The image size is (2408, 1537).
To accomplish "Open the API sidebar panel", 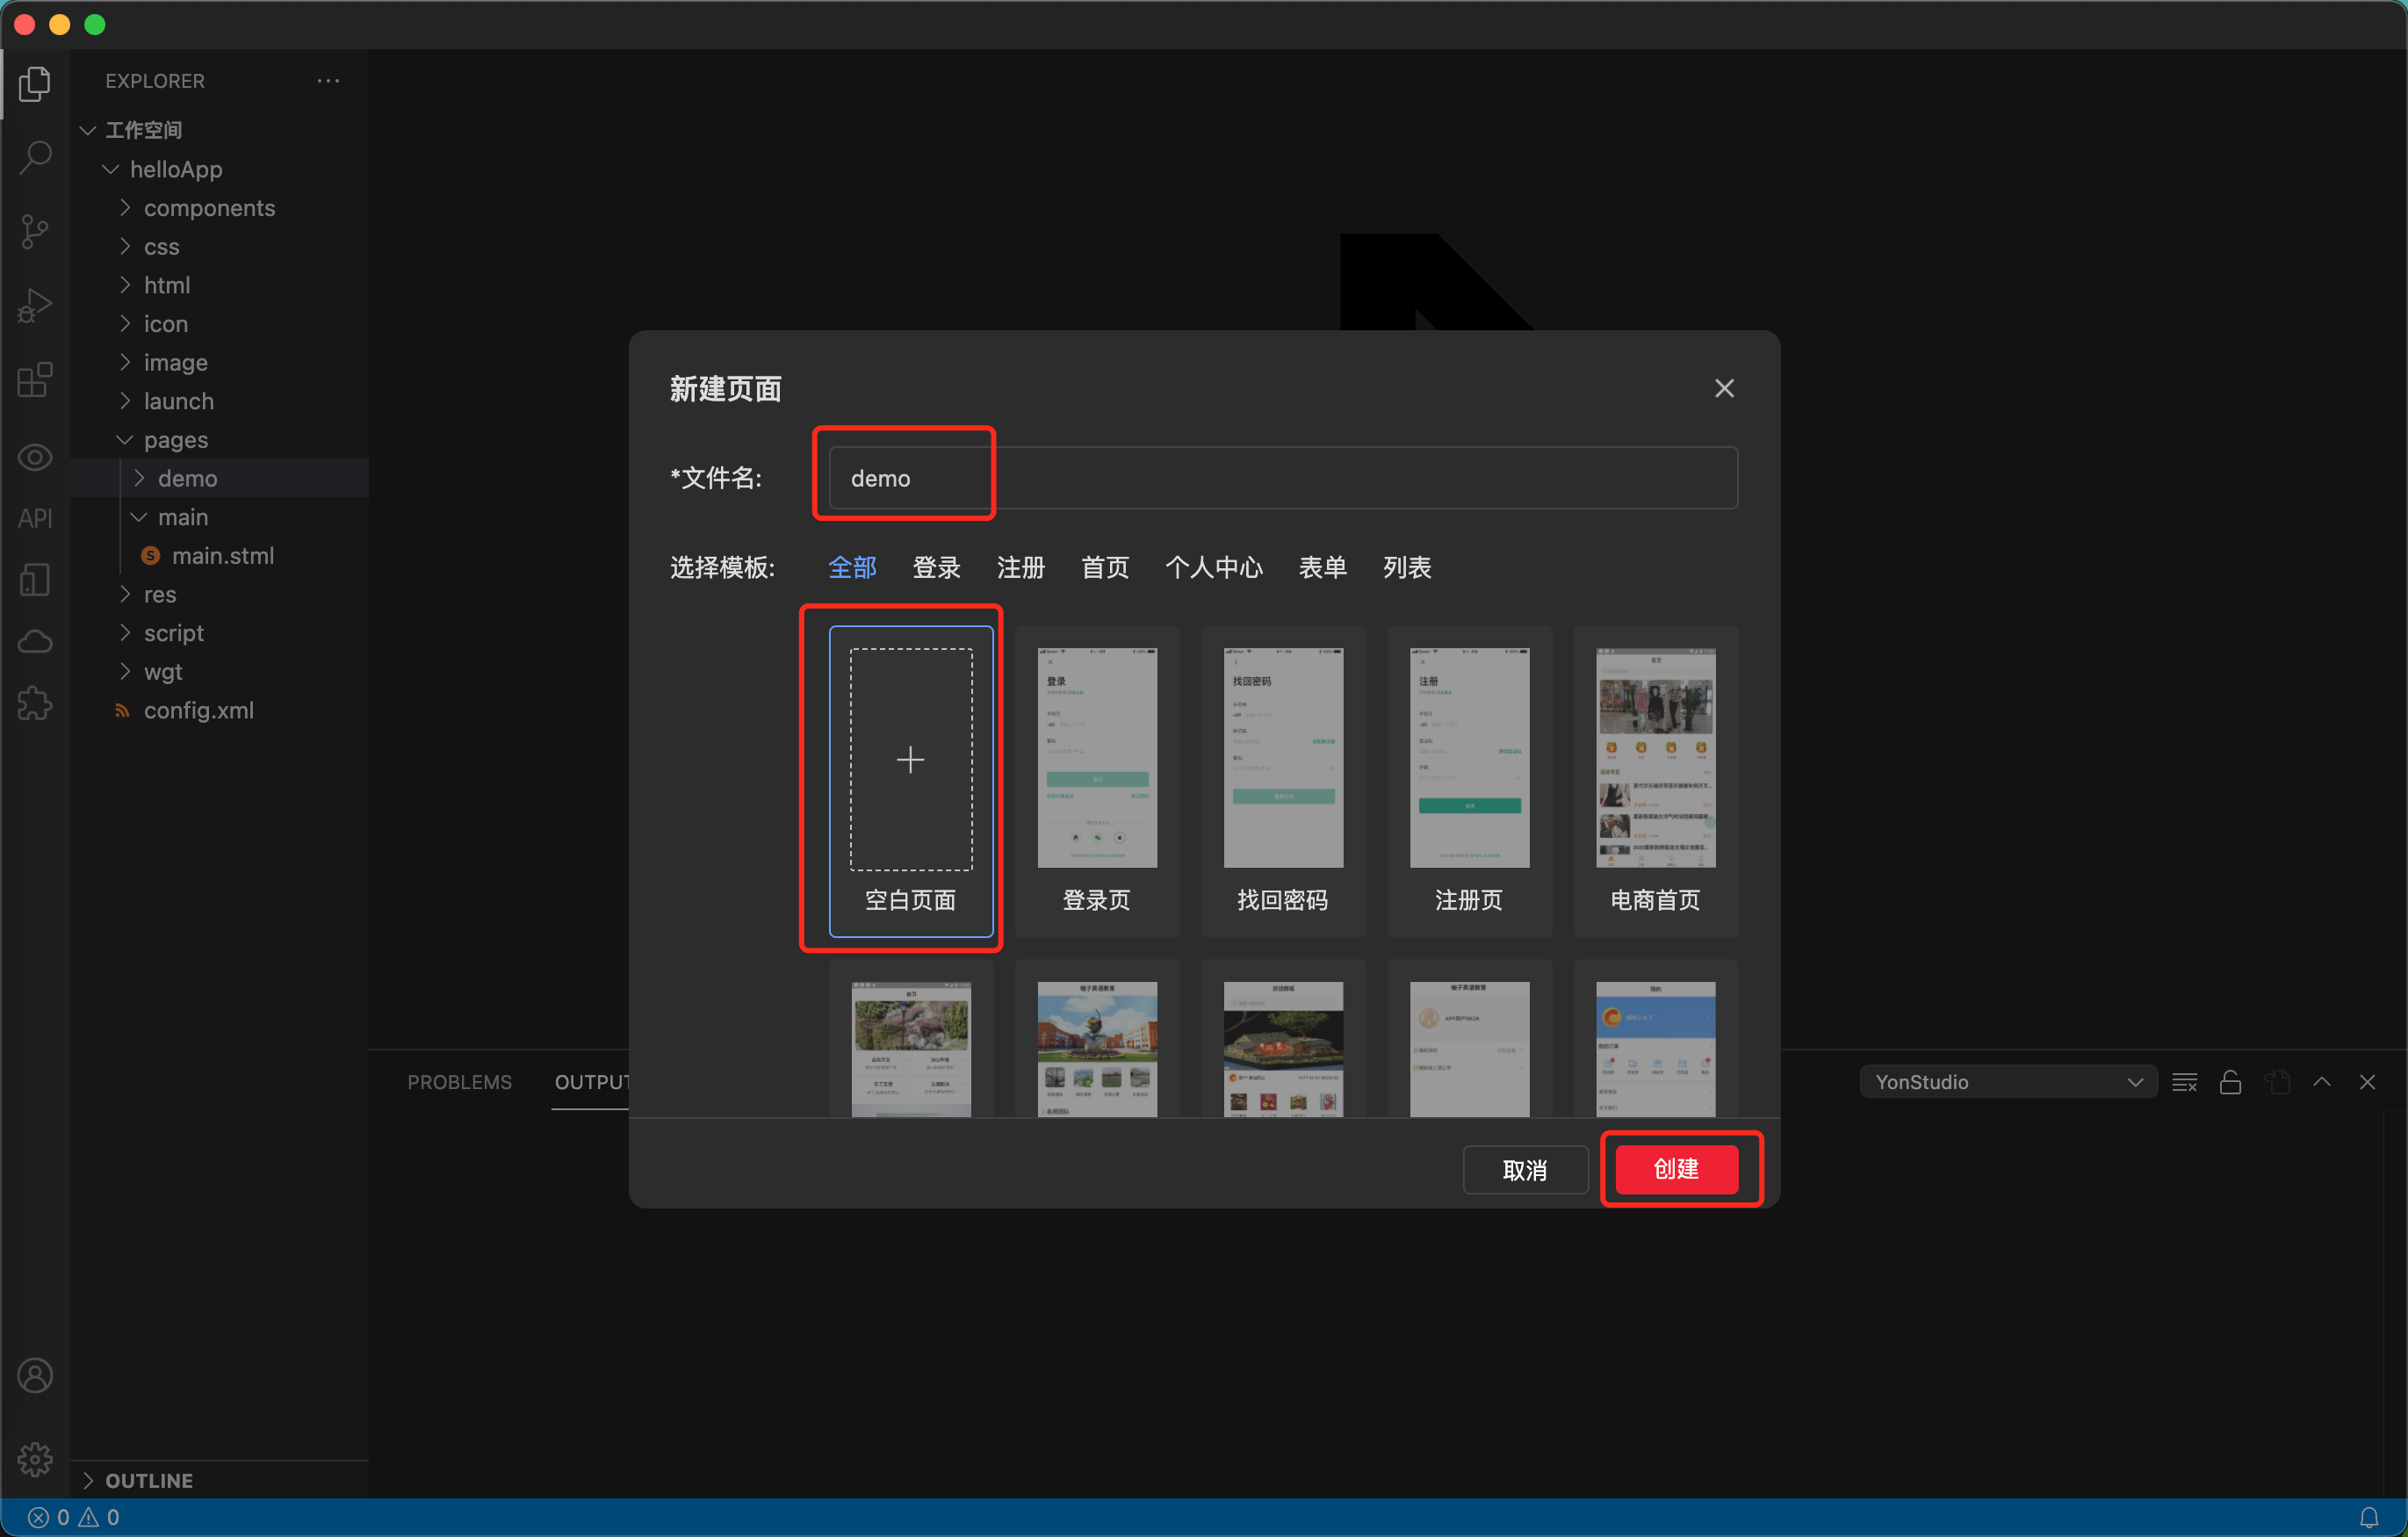I will click(x=33, y=518).
